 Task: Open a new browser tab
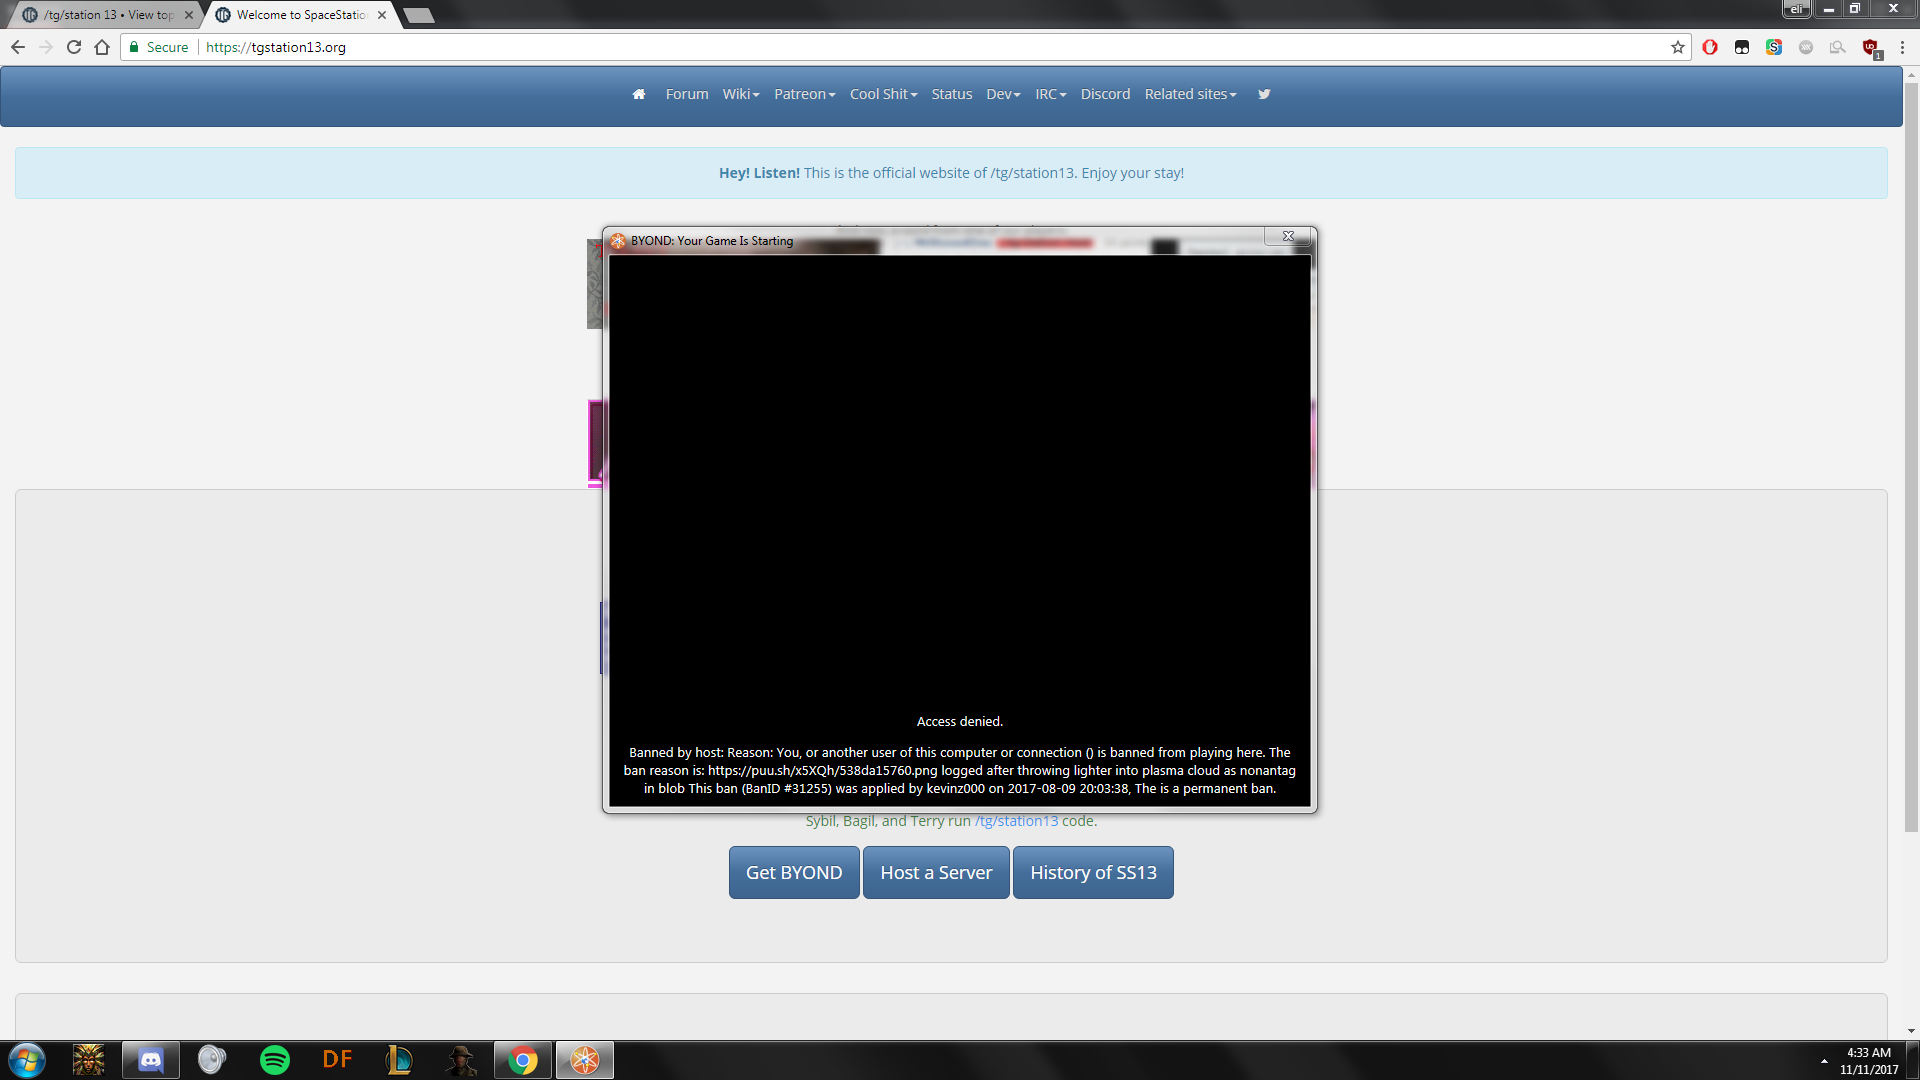(419, 15)
